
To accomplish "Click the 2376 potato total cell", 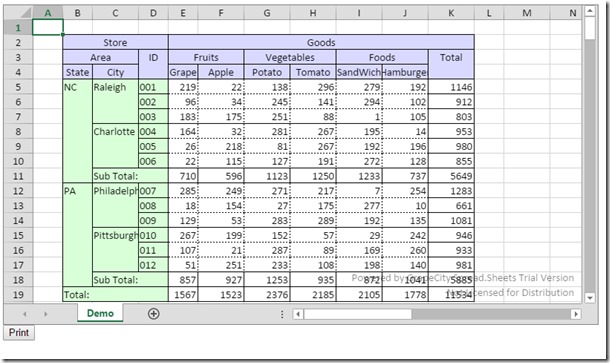I will 267,295.
